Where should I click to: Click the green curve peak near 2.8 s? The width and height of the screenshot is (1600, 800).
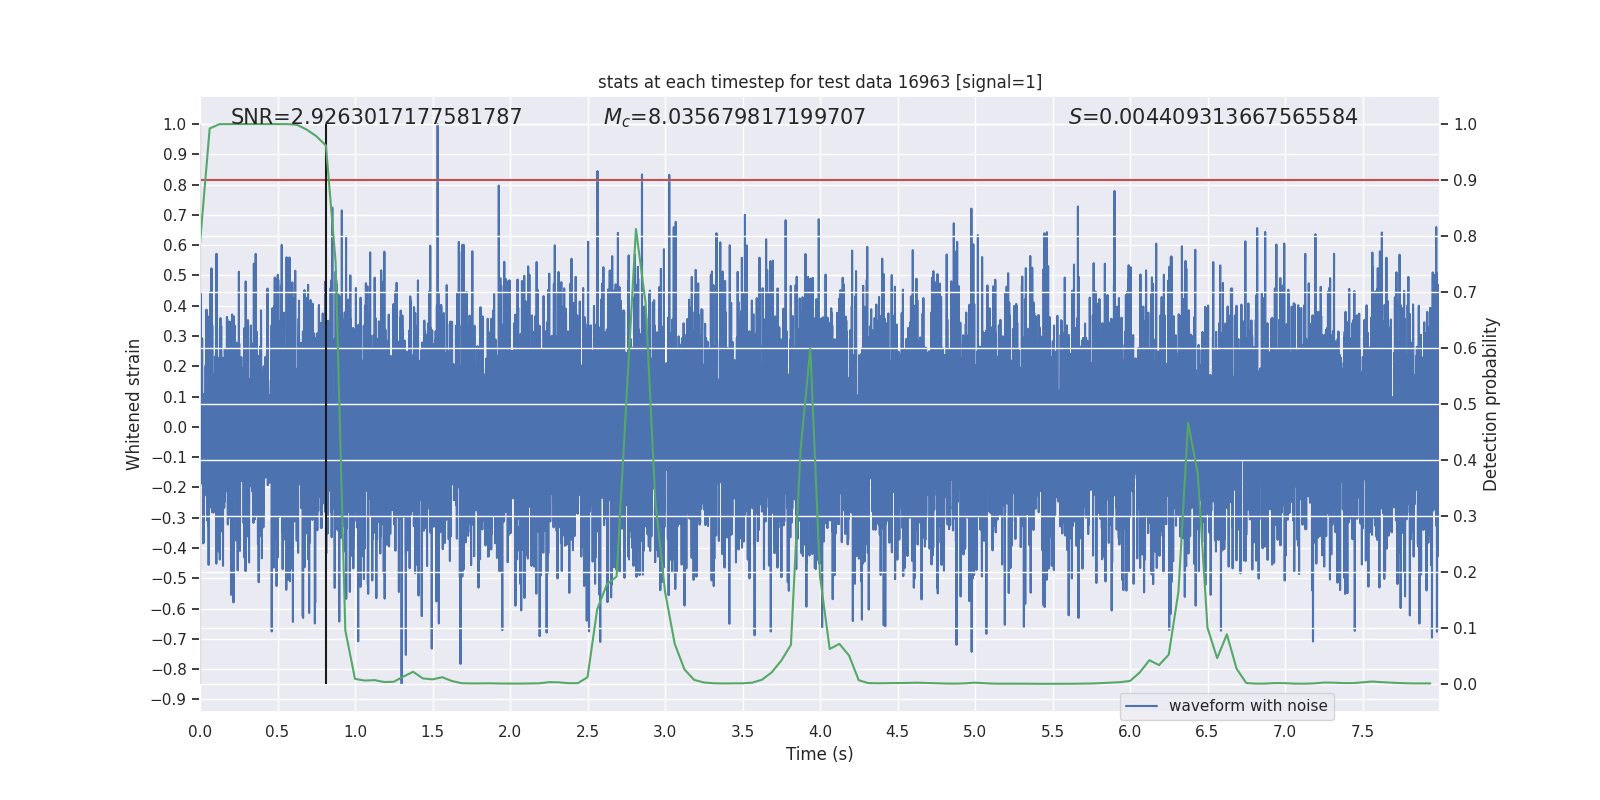coord(636,230)
